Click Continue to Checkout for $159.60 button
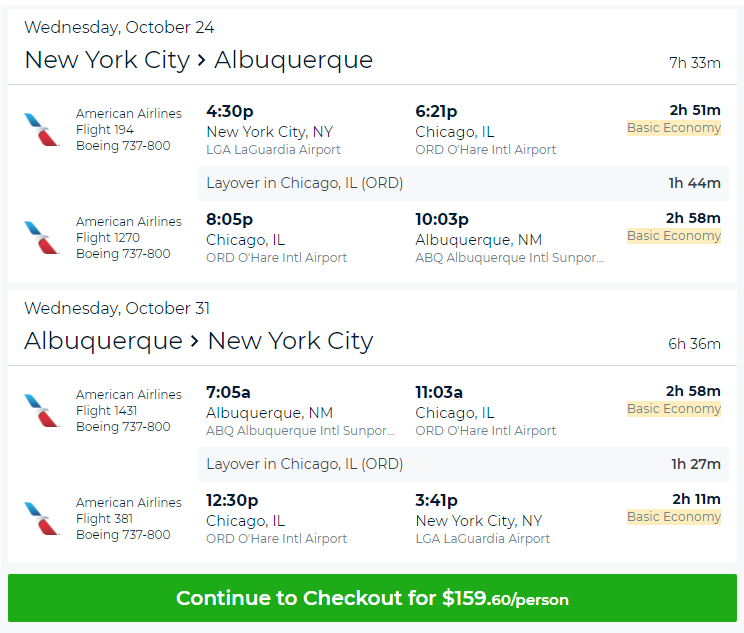Viewport: 744px width, 633px height. [372, 598]
